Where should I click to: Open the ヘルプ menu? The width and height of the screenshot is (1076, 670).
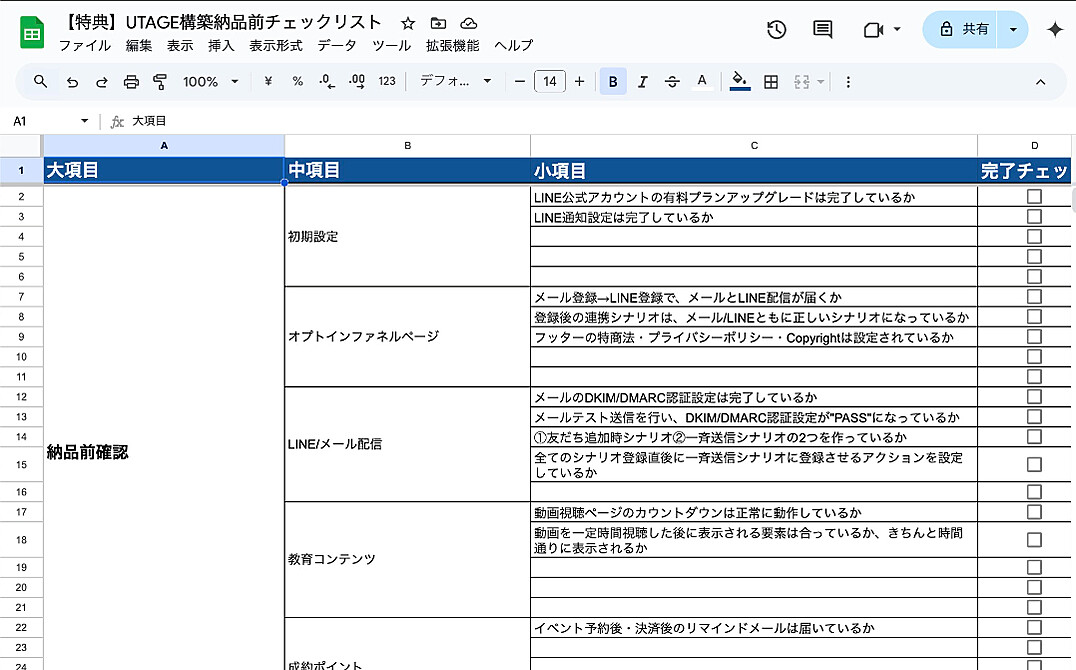click(514, 46)
